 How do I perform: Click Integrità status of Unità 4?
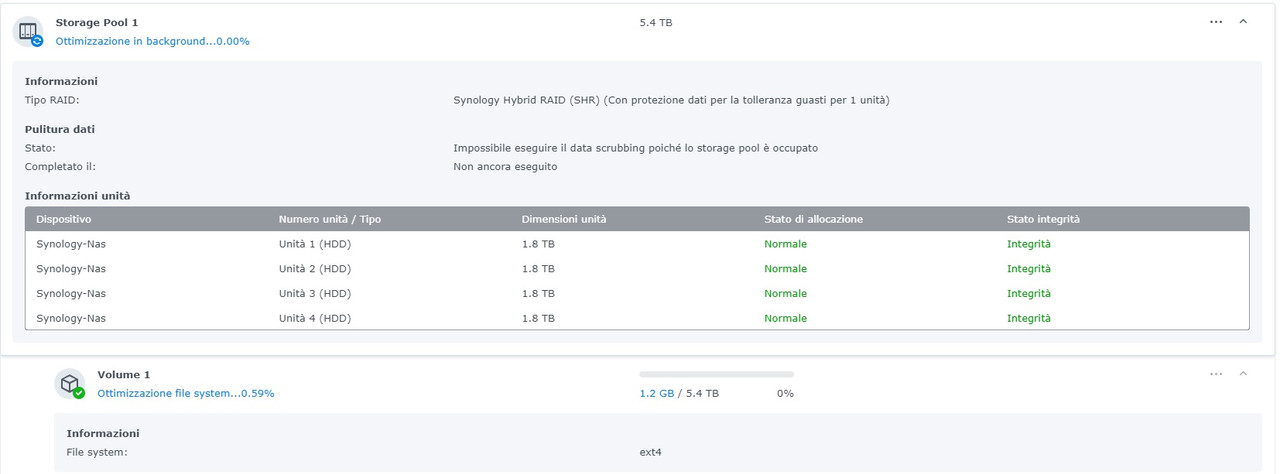coord(1029,318)
